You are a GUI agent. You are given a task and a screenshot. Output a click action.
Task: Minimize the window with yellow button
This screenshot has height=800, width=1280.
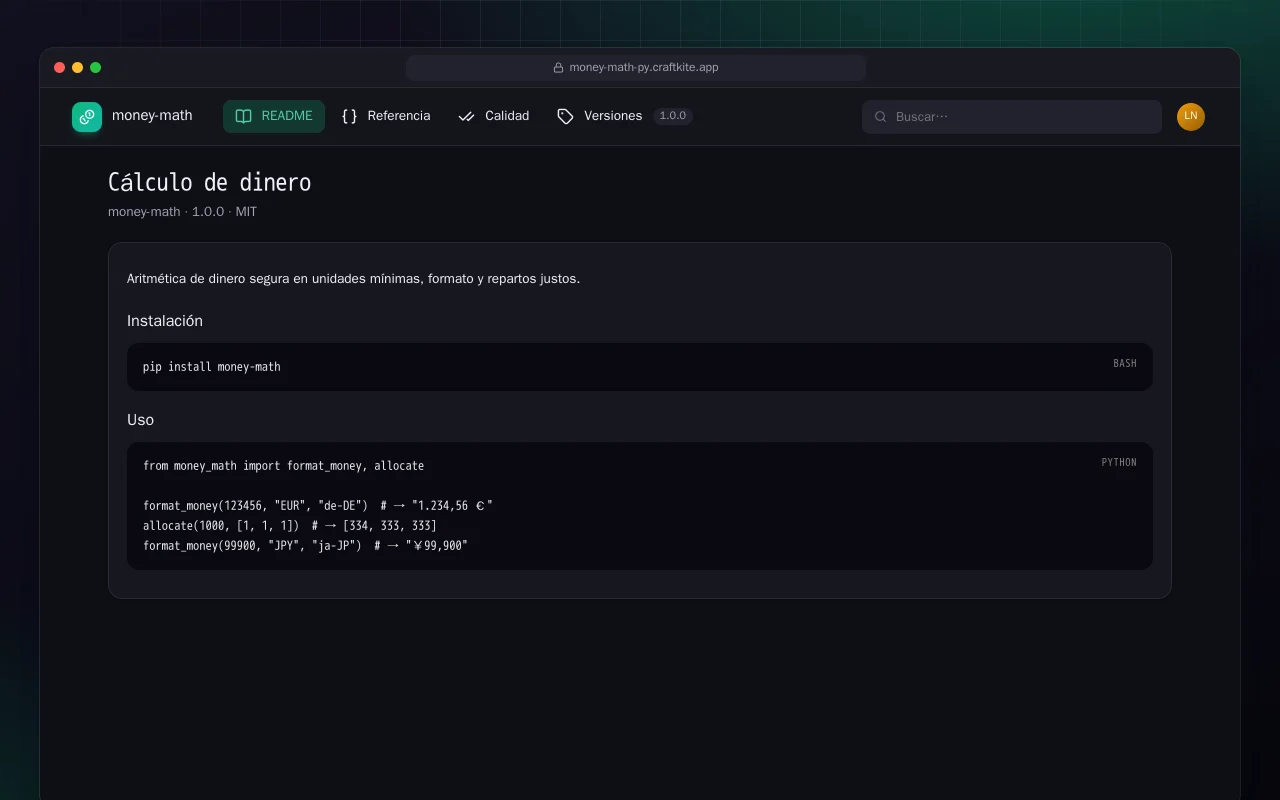78,68
